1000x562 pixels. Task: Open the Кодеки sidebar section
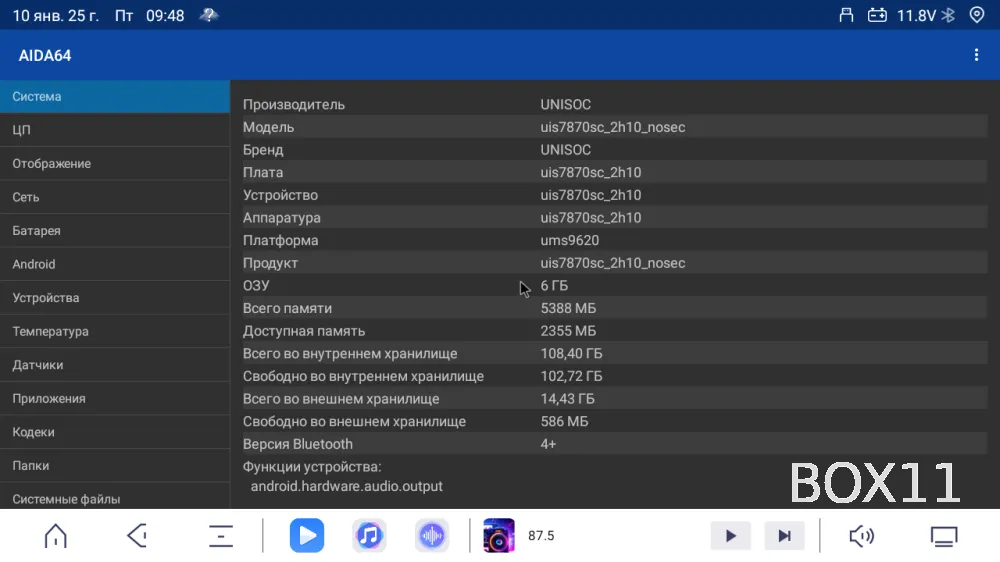[115, 433]
